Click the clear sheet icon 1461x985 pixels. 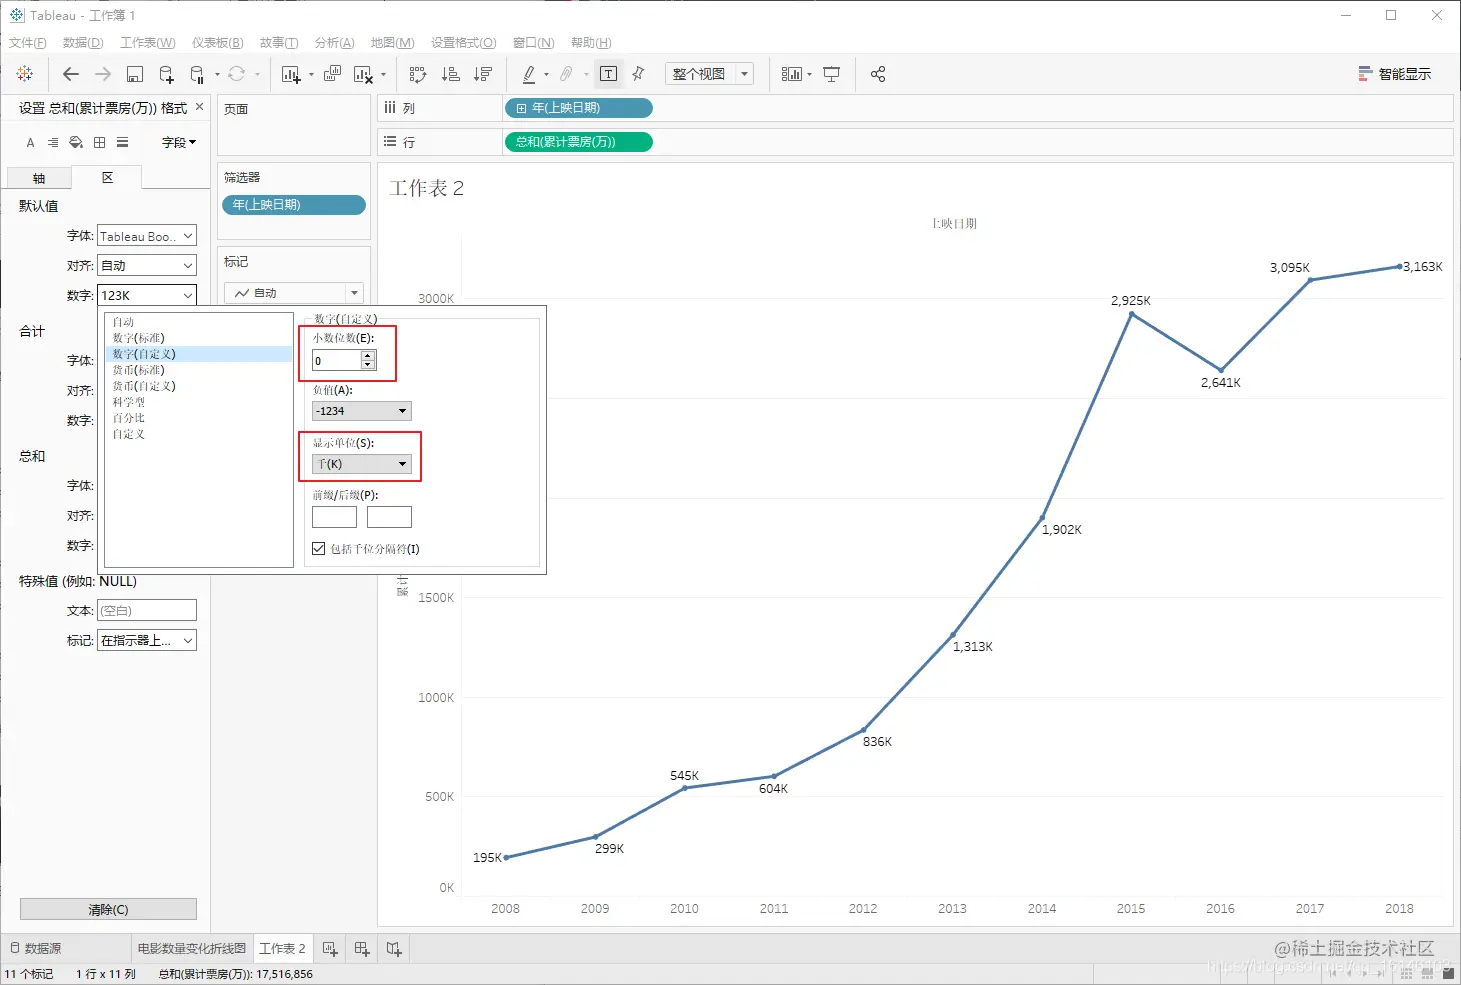pos(363,74)
